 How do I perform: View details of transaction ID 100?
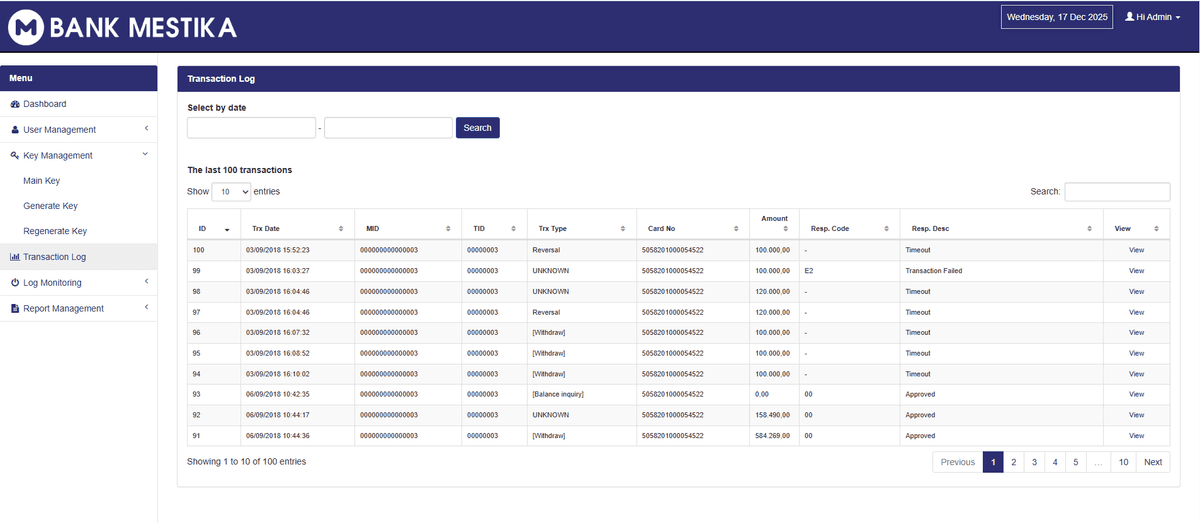point(1136,250)
